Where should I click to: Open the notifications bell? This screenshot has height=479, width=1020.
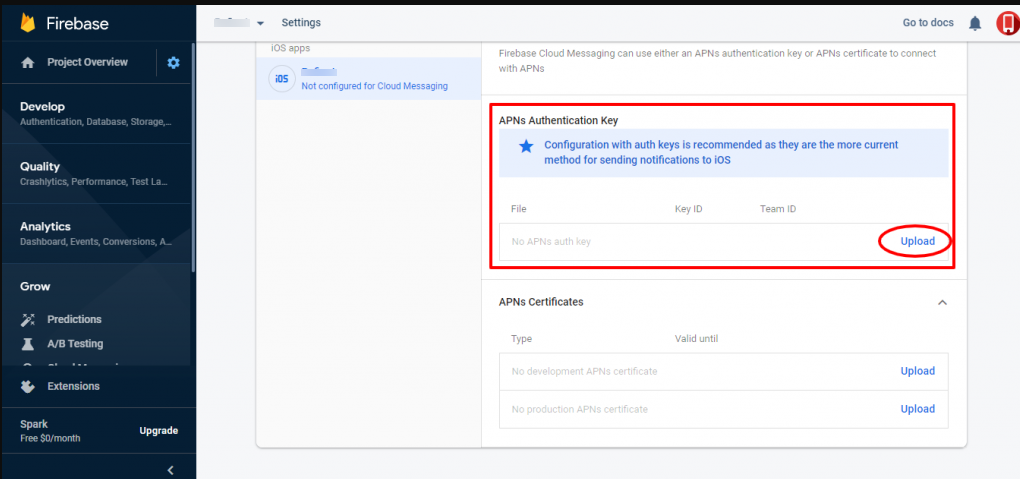tap(974, 23)
